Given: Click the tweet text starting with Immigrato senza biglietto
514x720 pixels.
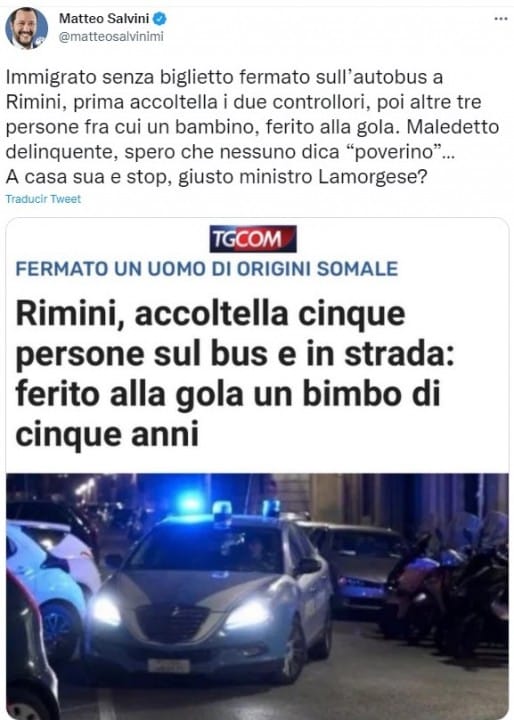Looking at the screenshot, I should click(252, 127).
